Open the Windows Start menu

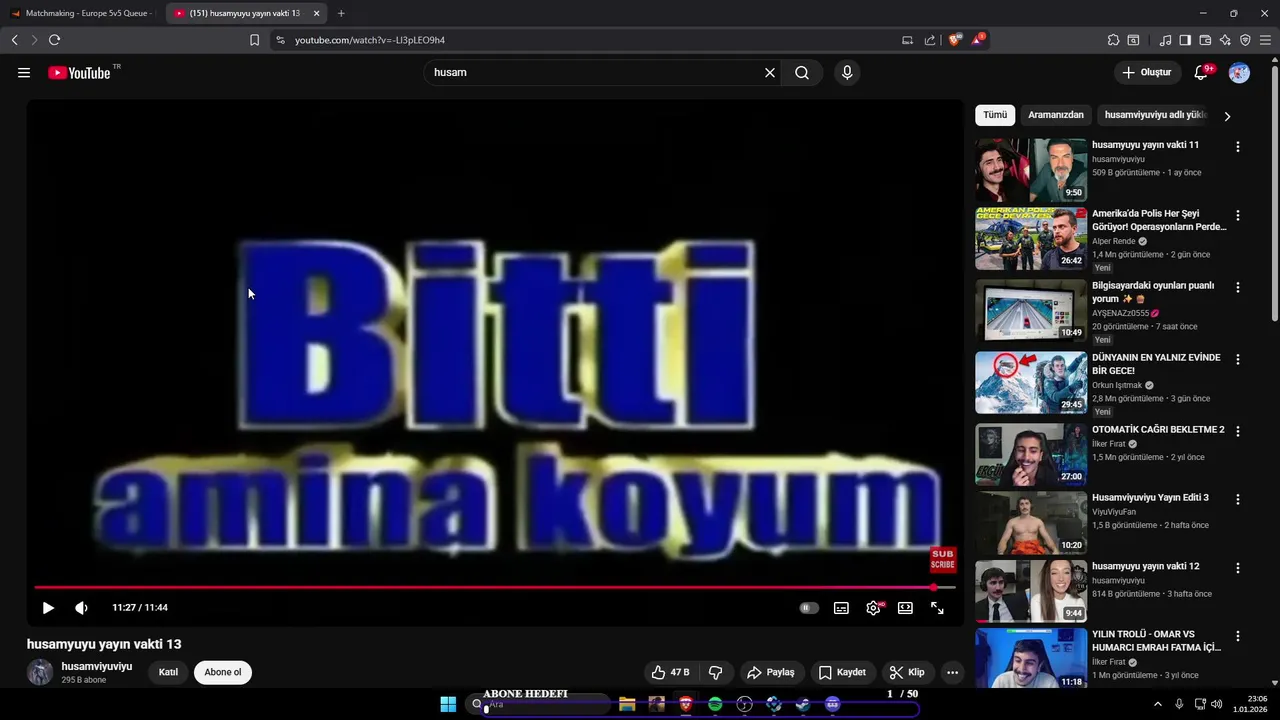[x=448, y=704]
